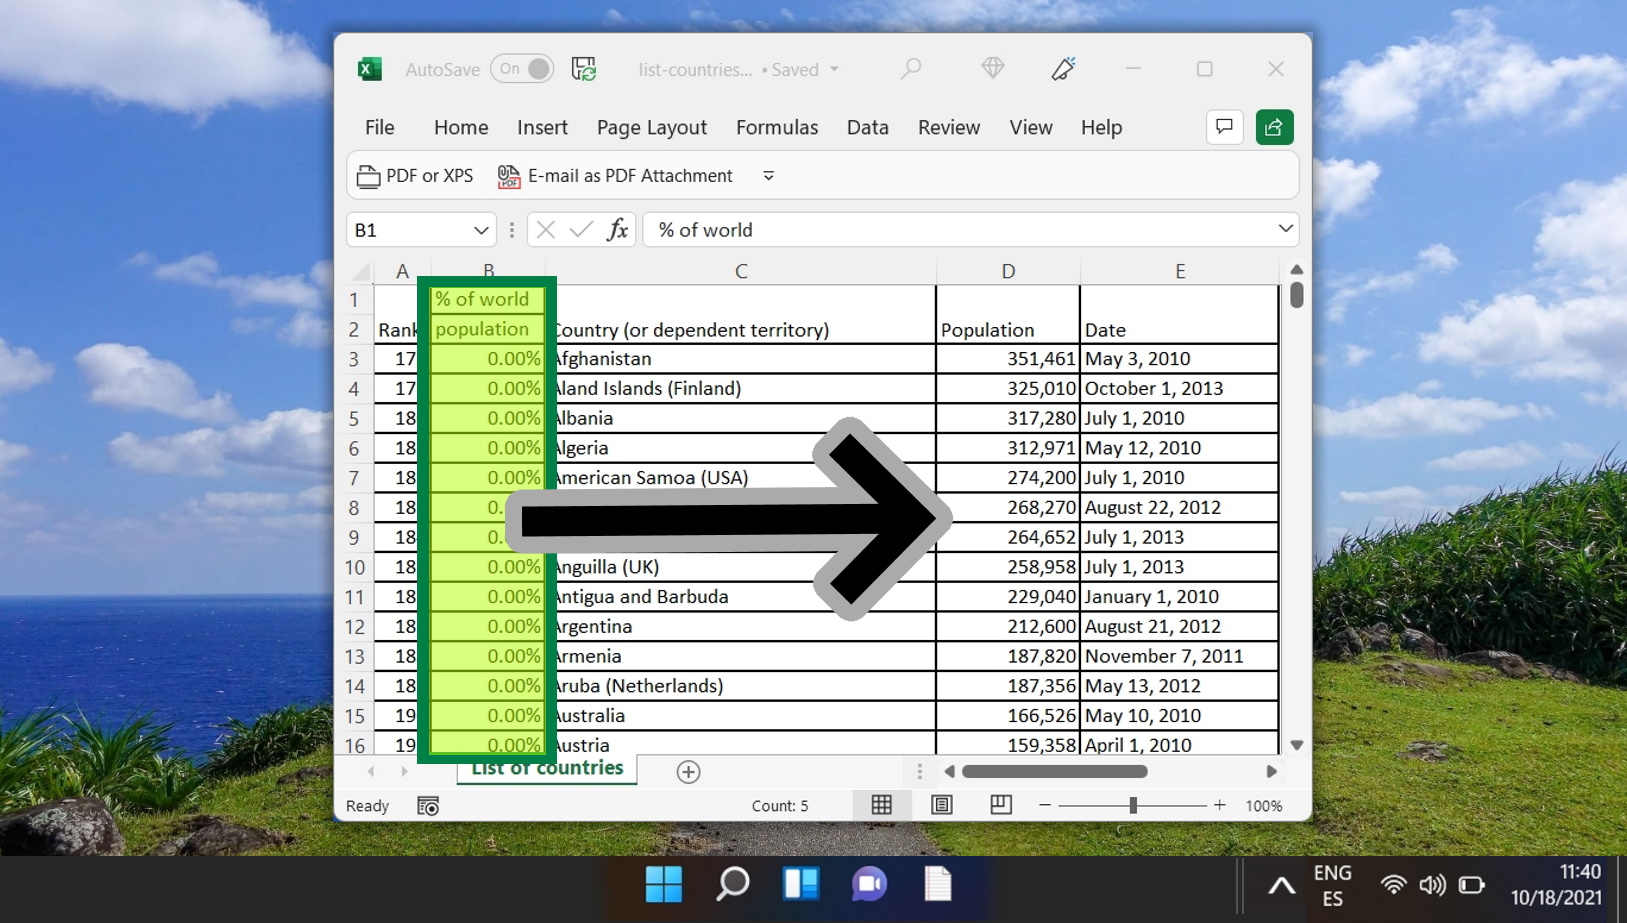1627x923 pixels.
Task: Switch to Page Break Preview icon
Action: [1000, 805]
